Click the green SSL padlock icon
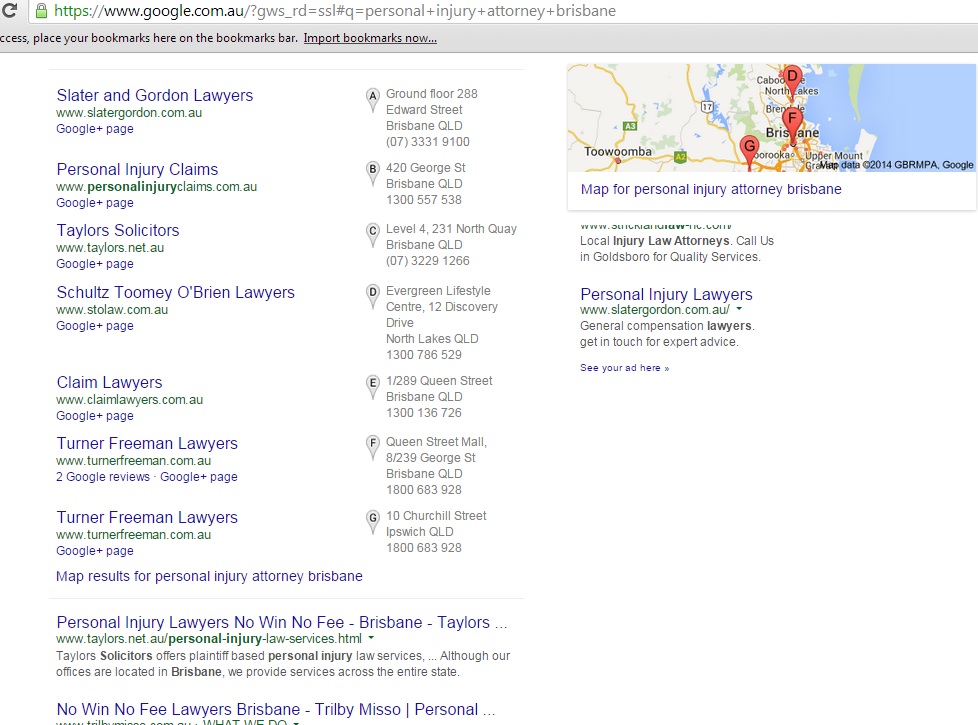Viewport: 978px width, 725px height. [41, 11]
